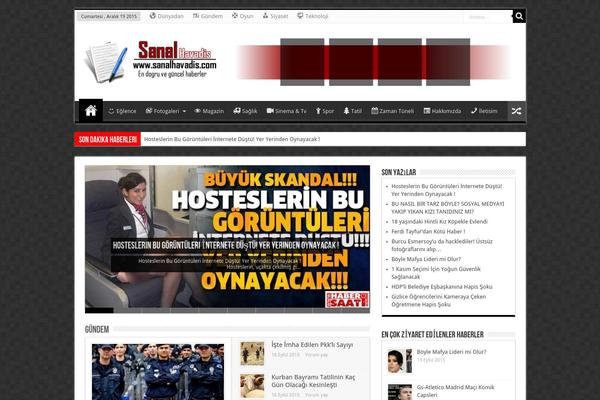Image resolution: width=600 pixels, height=400 pixels.
Task: Expand the Fotogaleri dropdown arrow
Action: pyautogui.click(x=184, y=111)
